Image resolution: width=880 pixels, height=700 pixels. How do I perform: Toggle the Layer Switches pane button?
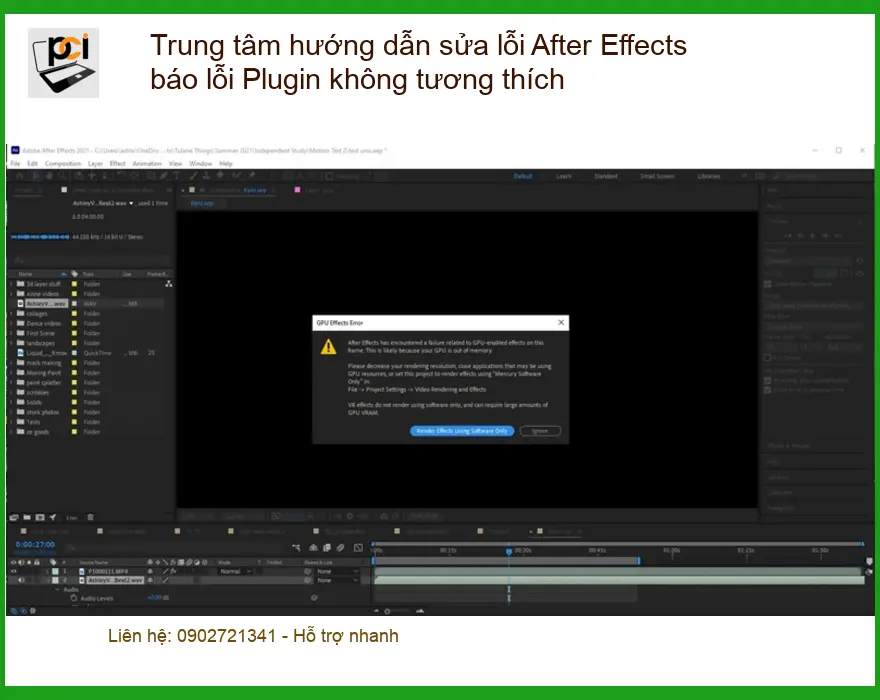(13, 611)
